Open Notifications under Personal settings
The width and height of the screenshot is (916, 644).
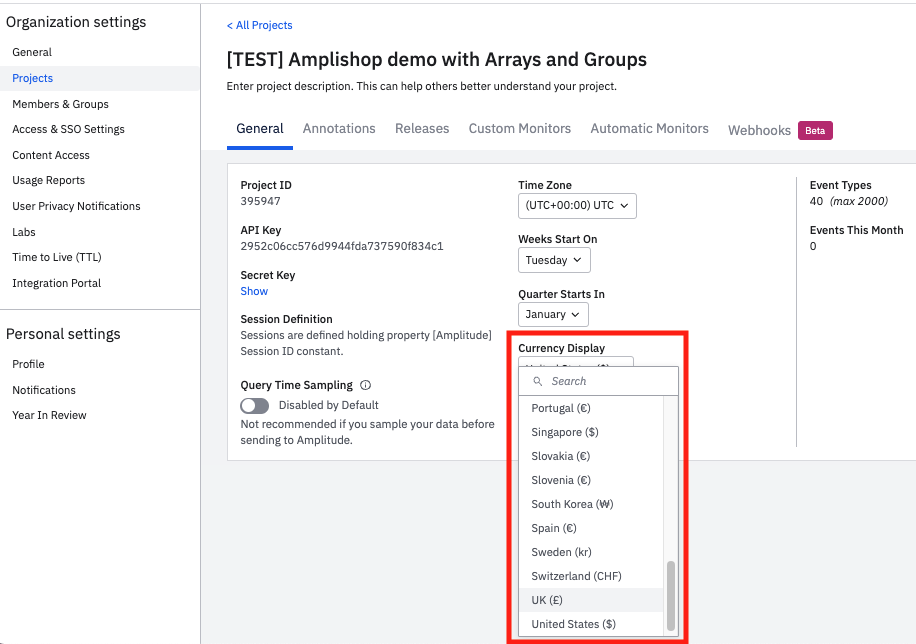point(44,390)
